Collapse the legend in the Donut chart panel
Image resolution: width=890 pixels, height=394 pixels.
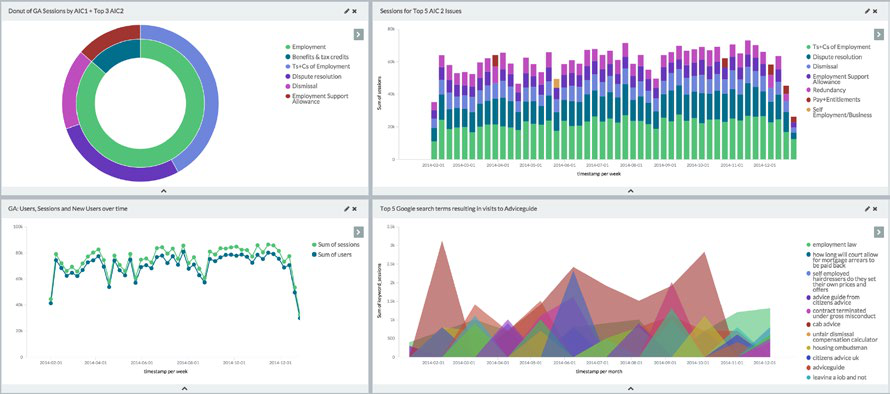click(x=358, y=34)
